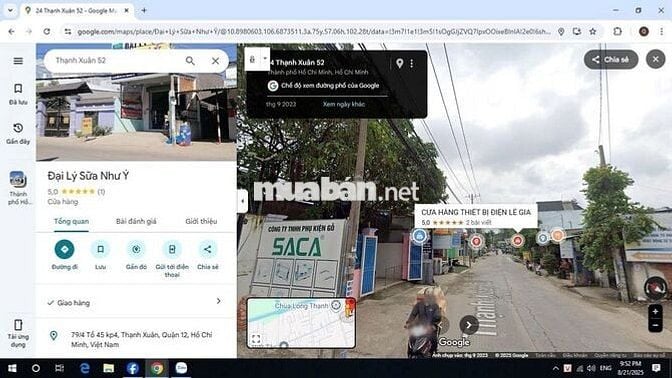Image resolution: width=672 pixels, height=378 pixels.
Task: Click the Đường đi directions icon
Action: [x=64, y=249]
